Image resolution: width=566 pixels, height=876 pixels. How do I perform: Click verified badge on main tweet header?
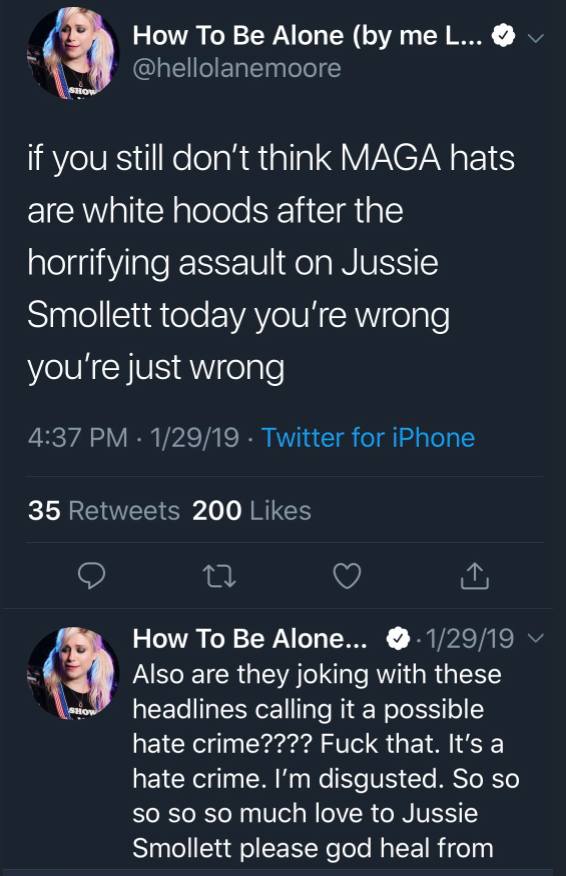(503, 36)
